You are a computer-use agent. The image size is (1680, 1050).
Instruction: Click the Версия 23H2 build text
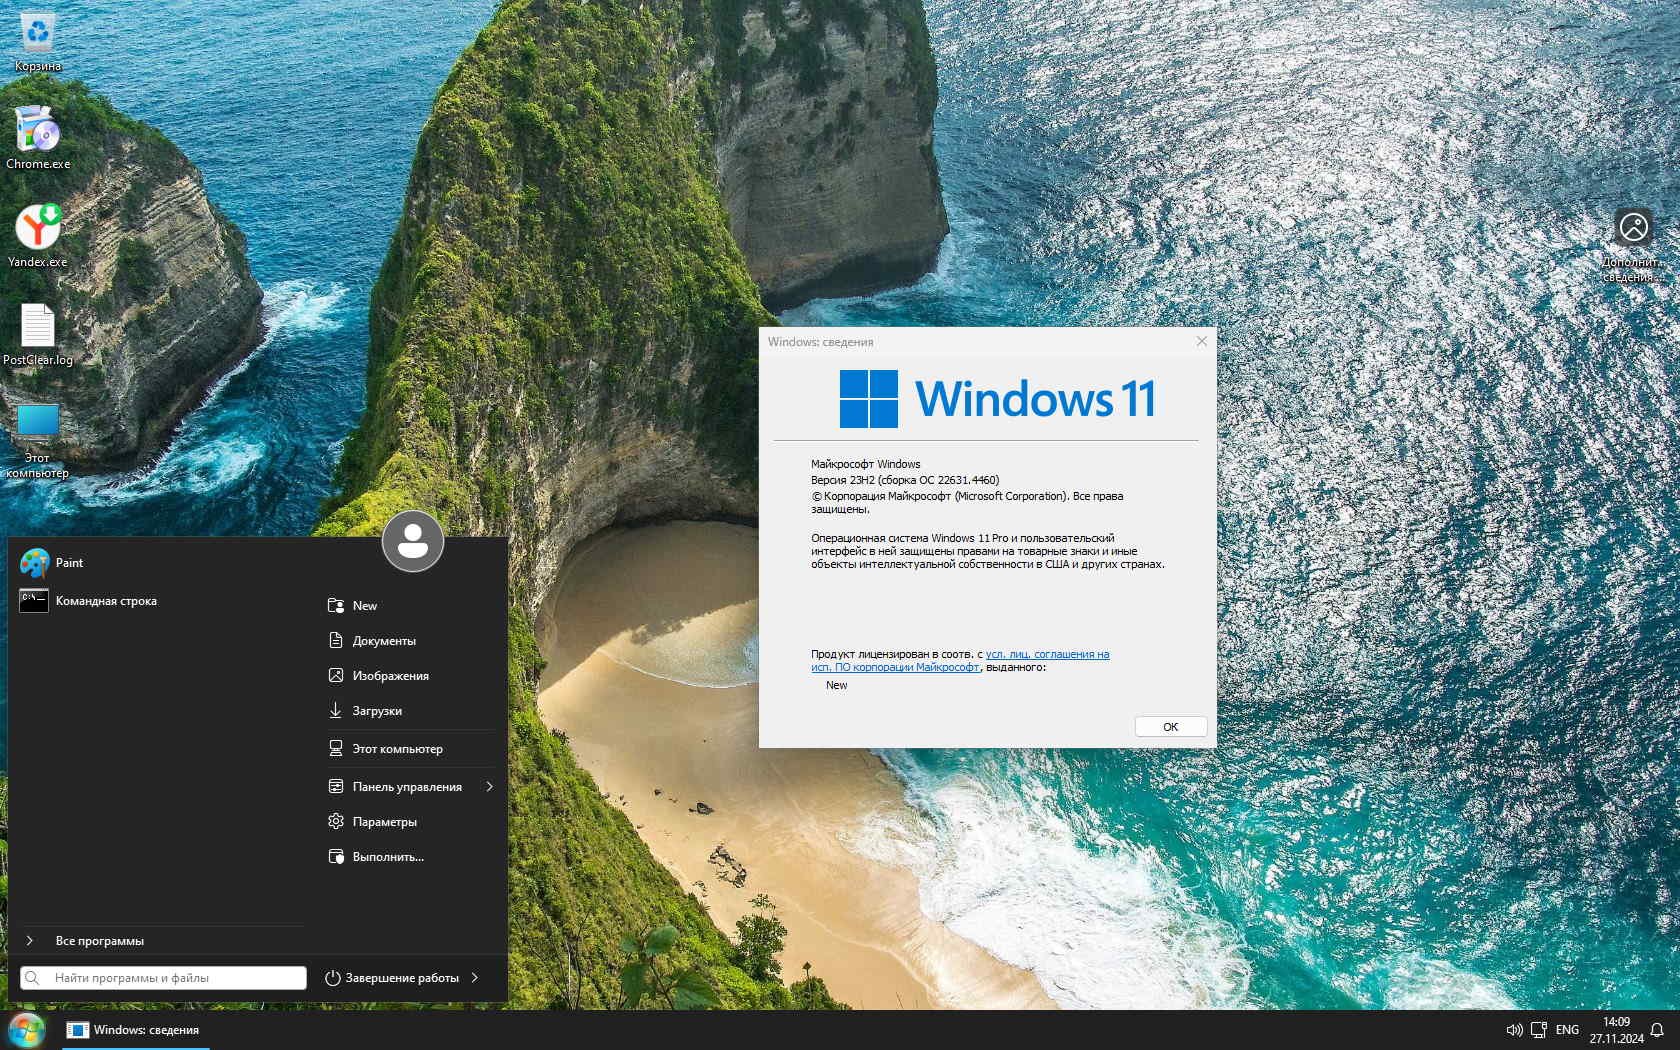pos(905,480)
